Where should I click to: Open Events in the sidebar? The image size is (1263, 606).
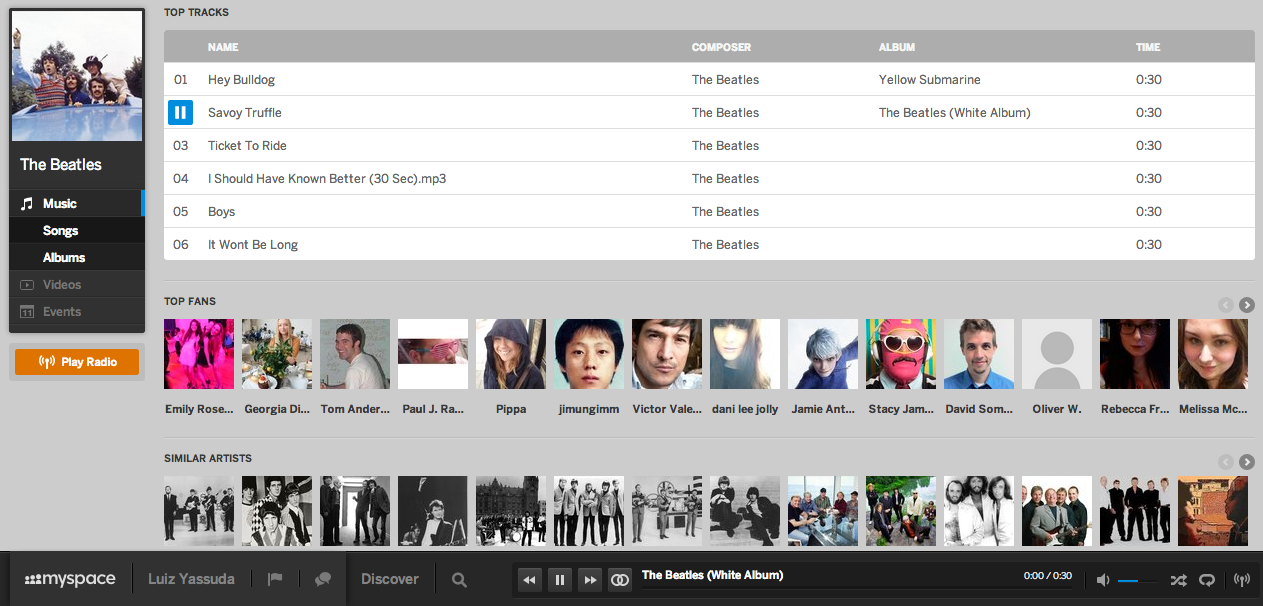click(x=77, y=311)
